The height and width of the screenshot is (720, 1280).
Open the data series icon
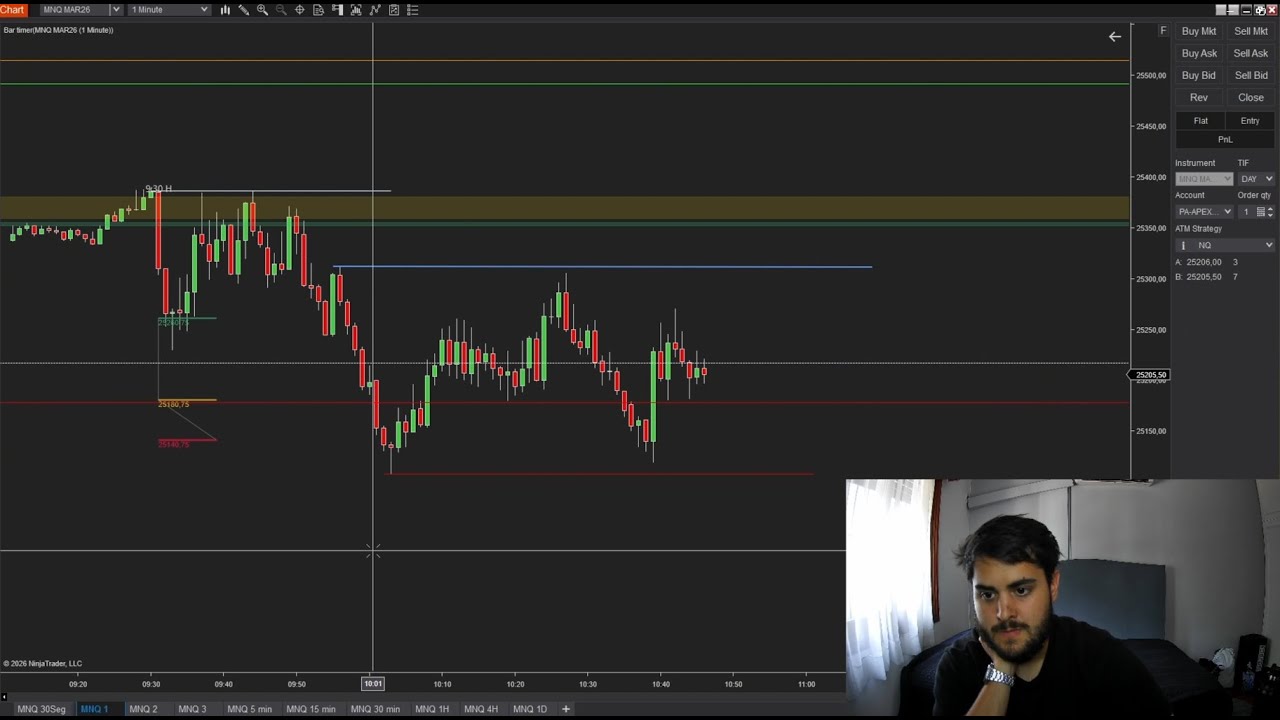[356, 9]
